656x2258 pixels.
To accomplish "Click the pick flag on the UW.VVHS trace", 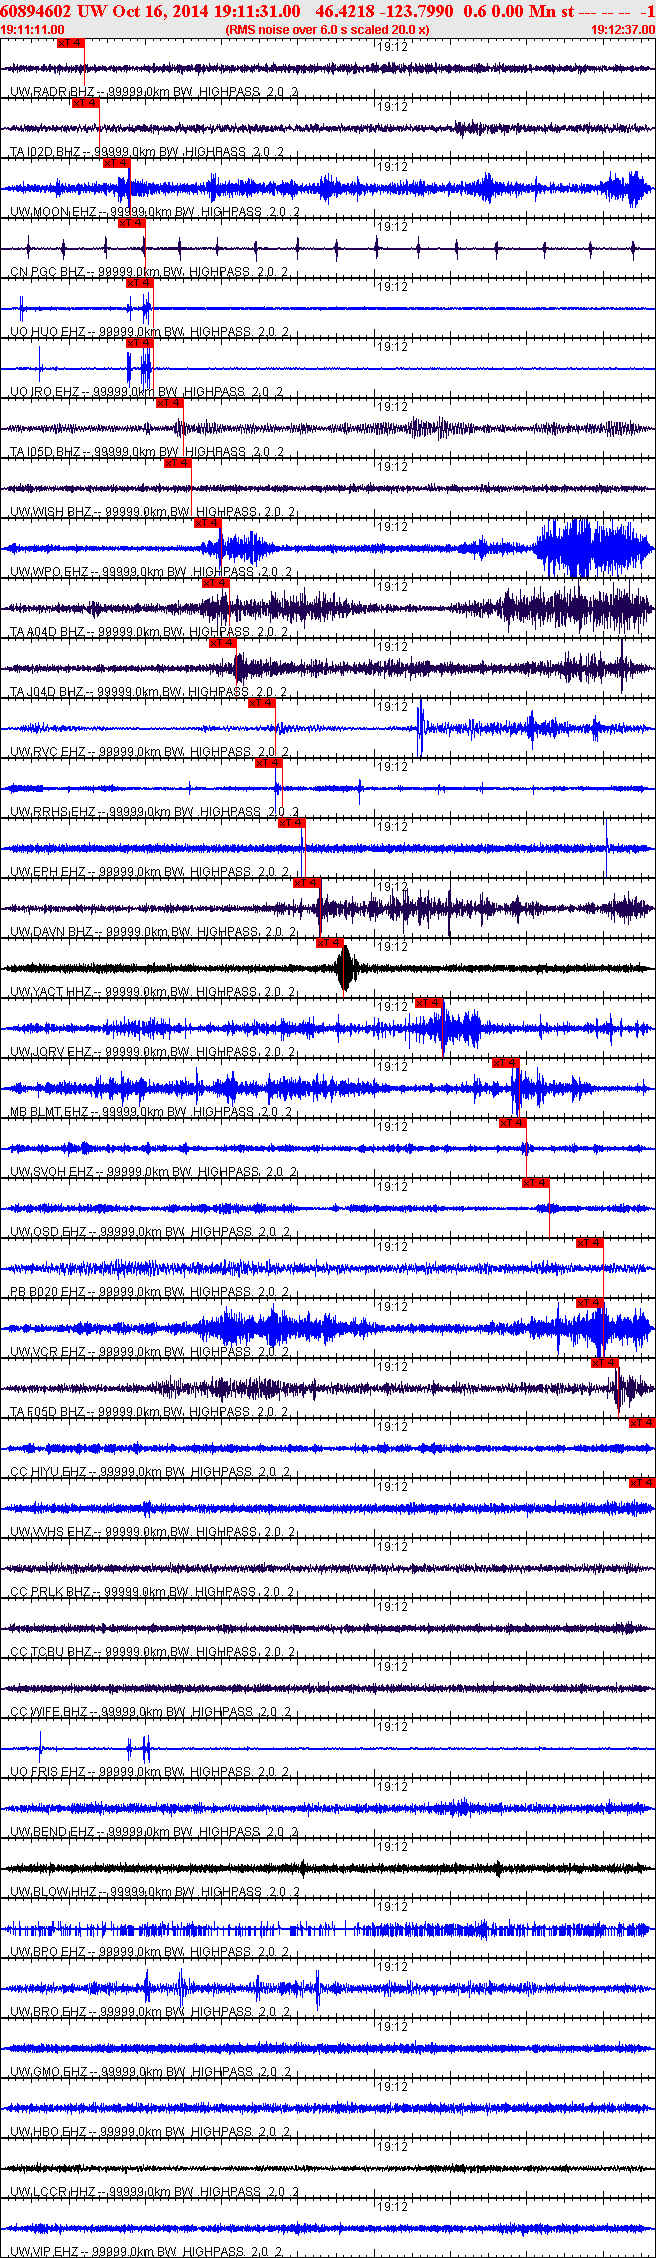I will tap(642, 1483).
